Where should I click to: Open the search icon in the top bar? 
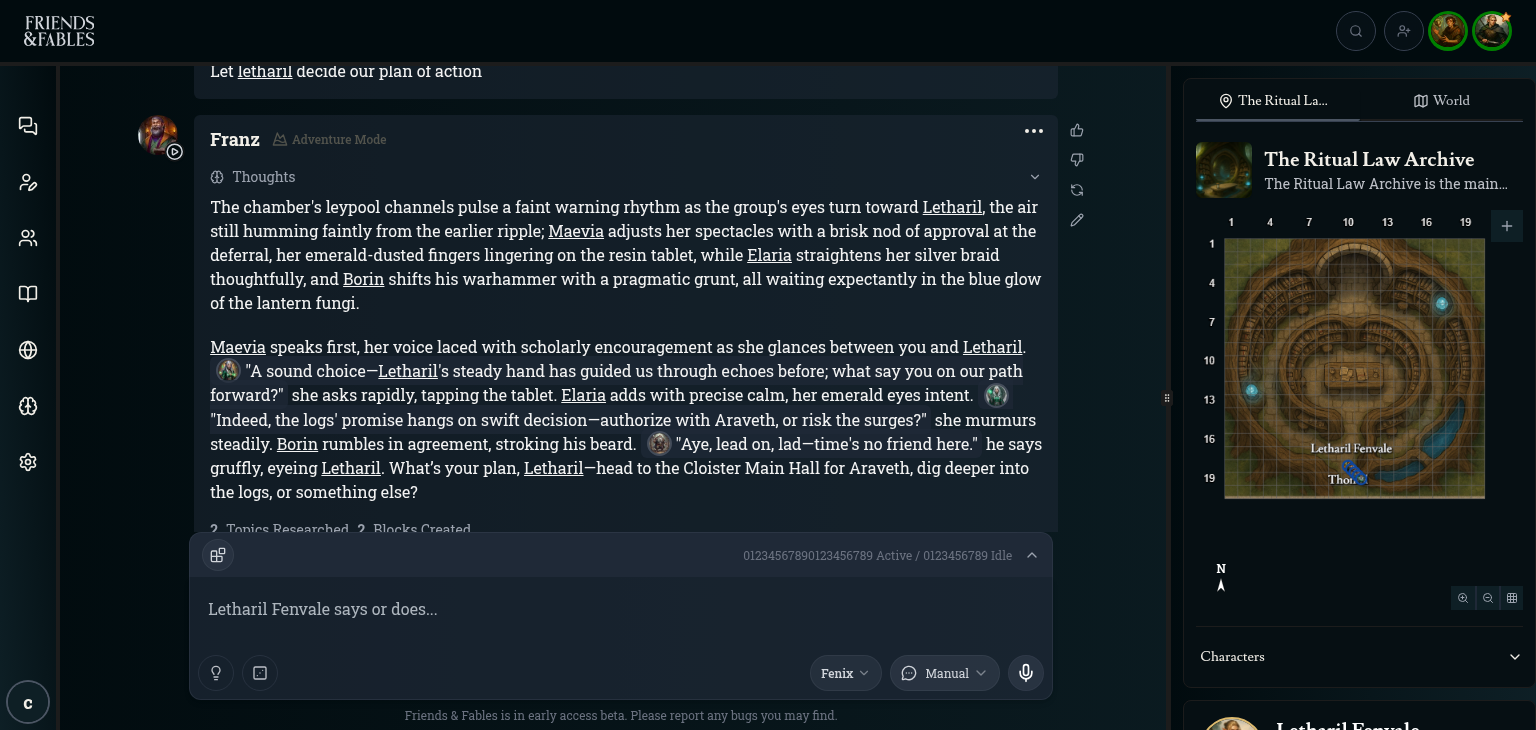(x=1356, y=31)
